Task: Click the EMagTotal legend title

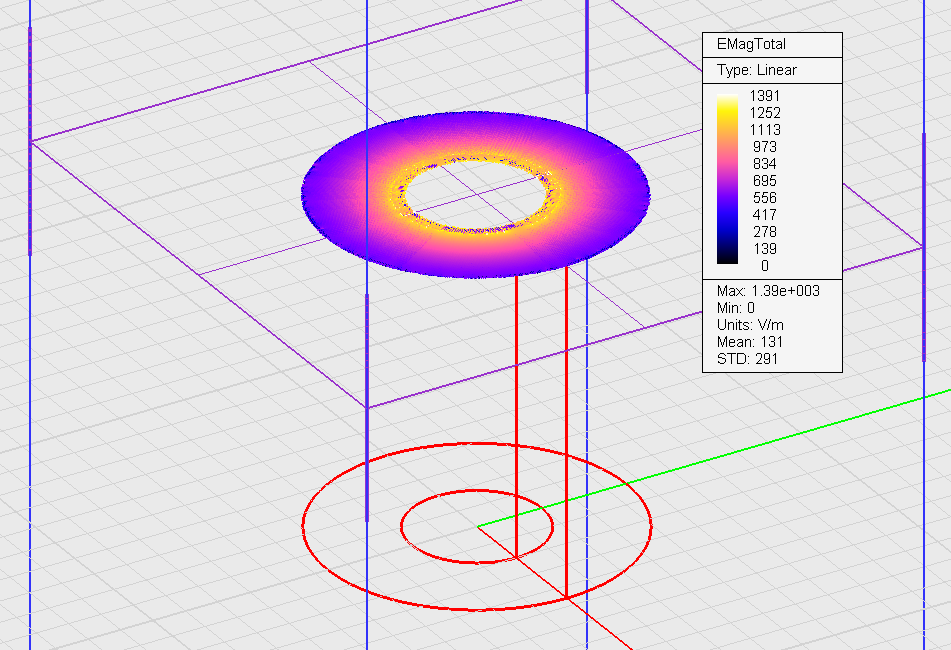Action: tap(751, 45)
